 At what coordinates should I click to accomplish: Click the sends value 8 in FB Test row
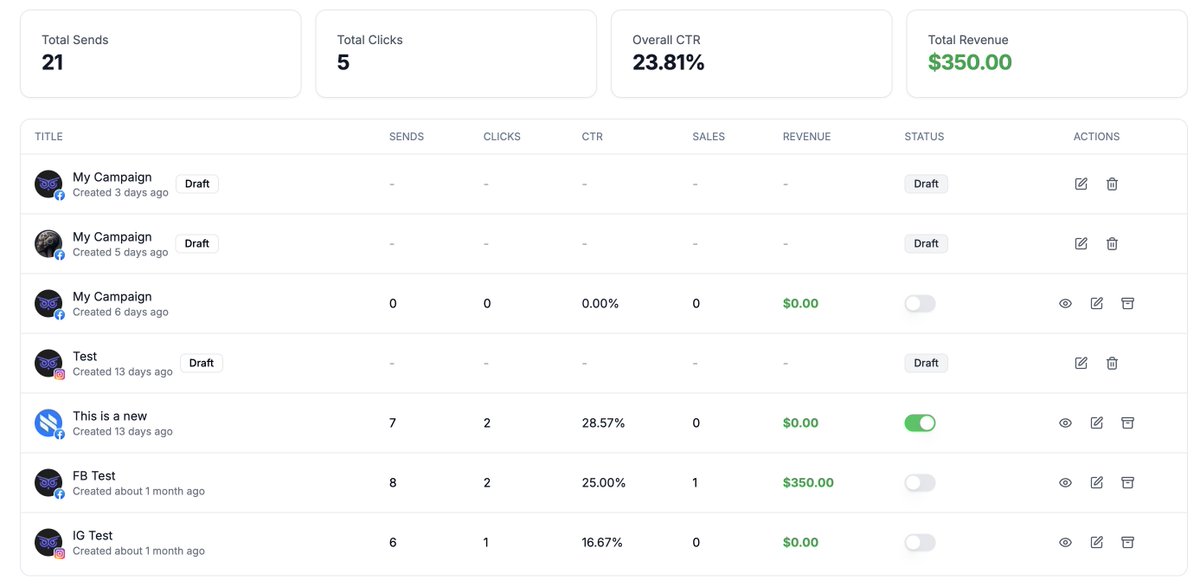pos(393,483)
